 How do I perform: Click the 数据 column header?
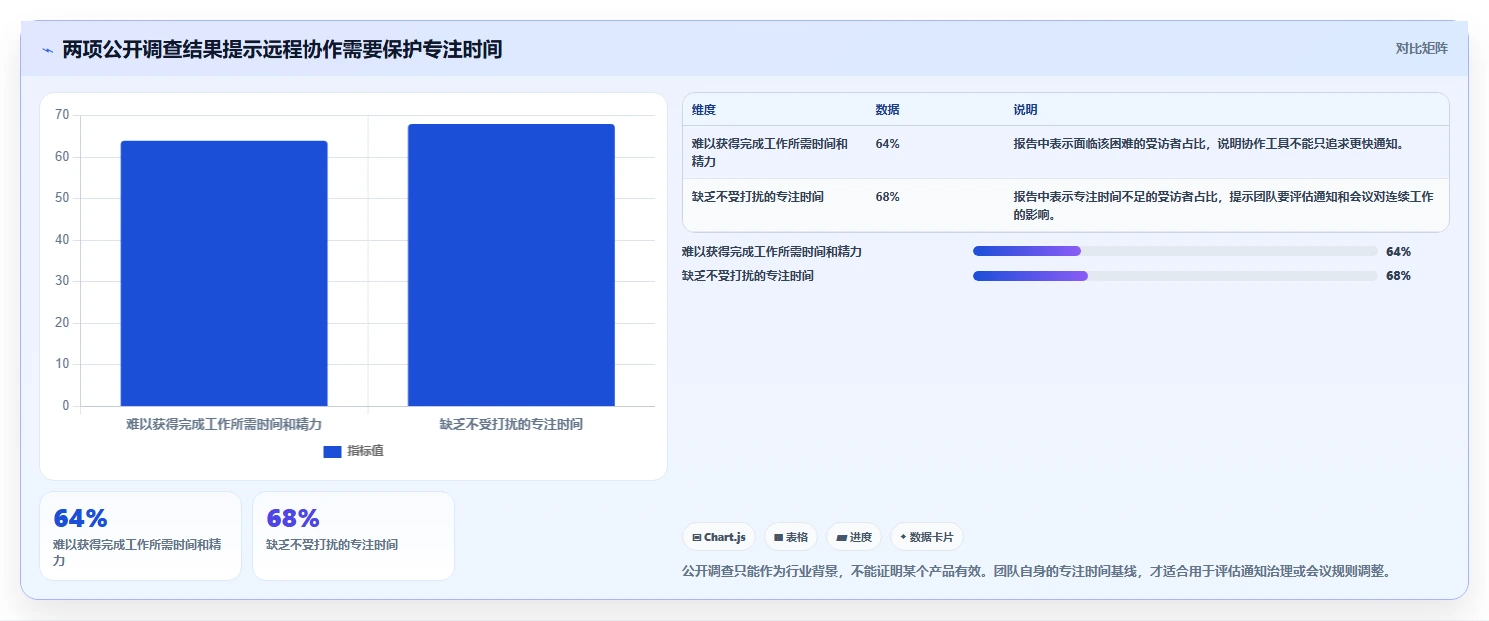(x=887, y=110)
